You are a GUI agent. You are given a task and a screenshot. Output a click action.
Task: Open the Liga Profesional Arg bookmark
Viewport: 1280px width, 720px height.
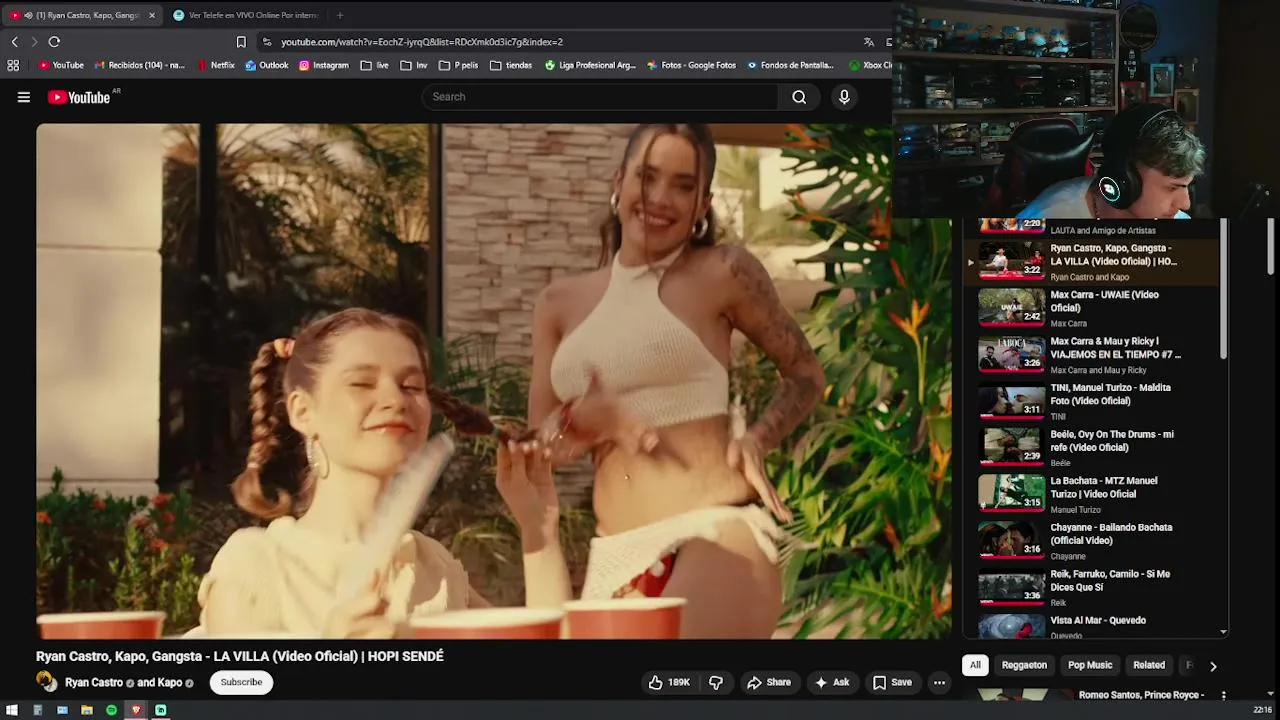[x=590, y=65]
